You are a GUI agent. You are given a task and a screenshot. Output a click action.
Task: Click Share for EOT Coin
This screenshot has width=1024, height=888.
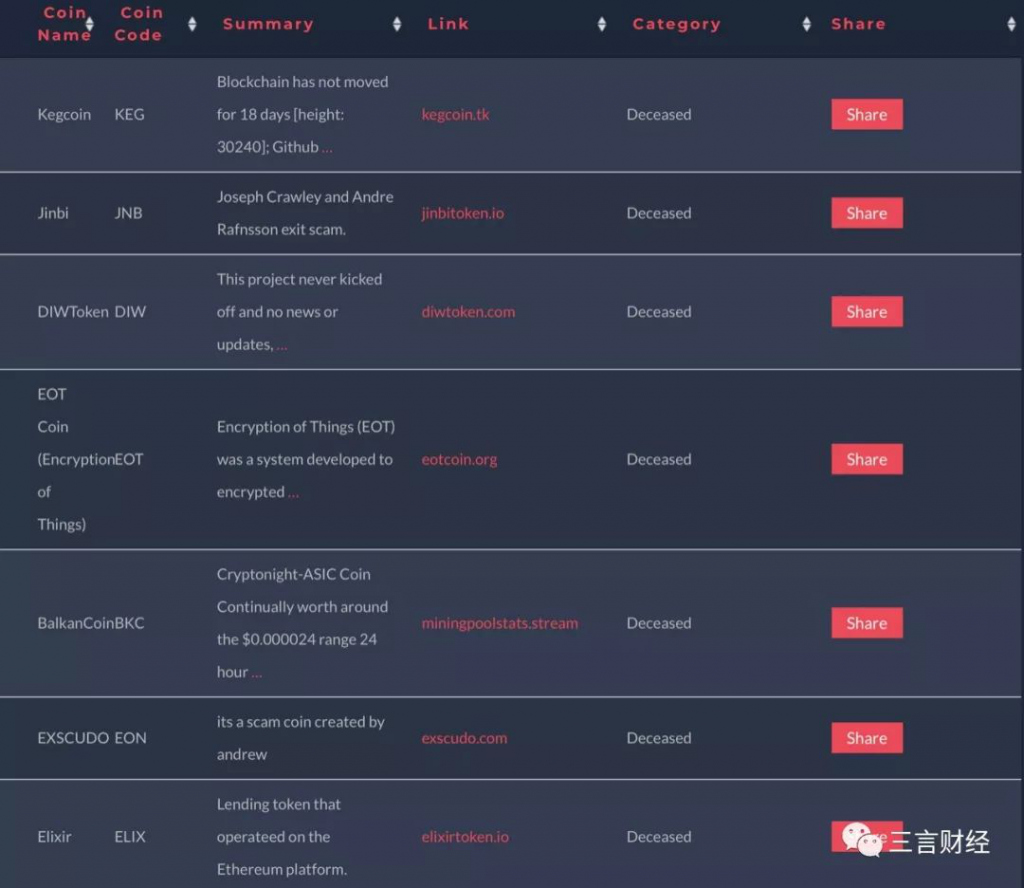pos(866,460)
